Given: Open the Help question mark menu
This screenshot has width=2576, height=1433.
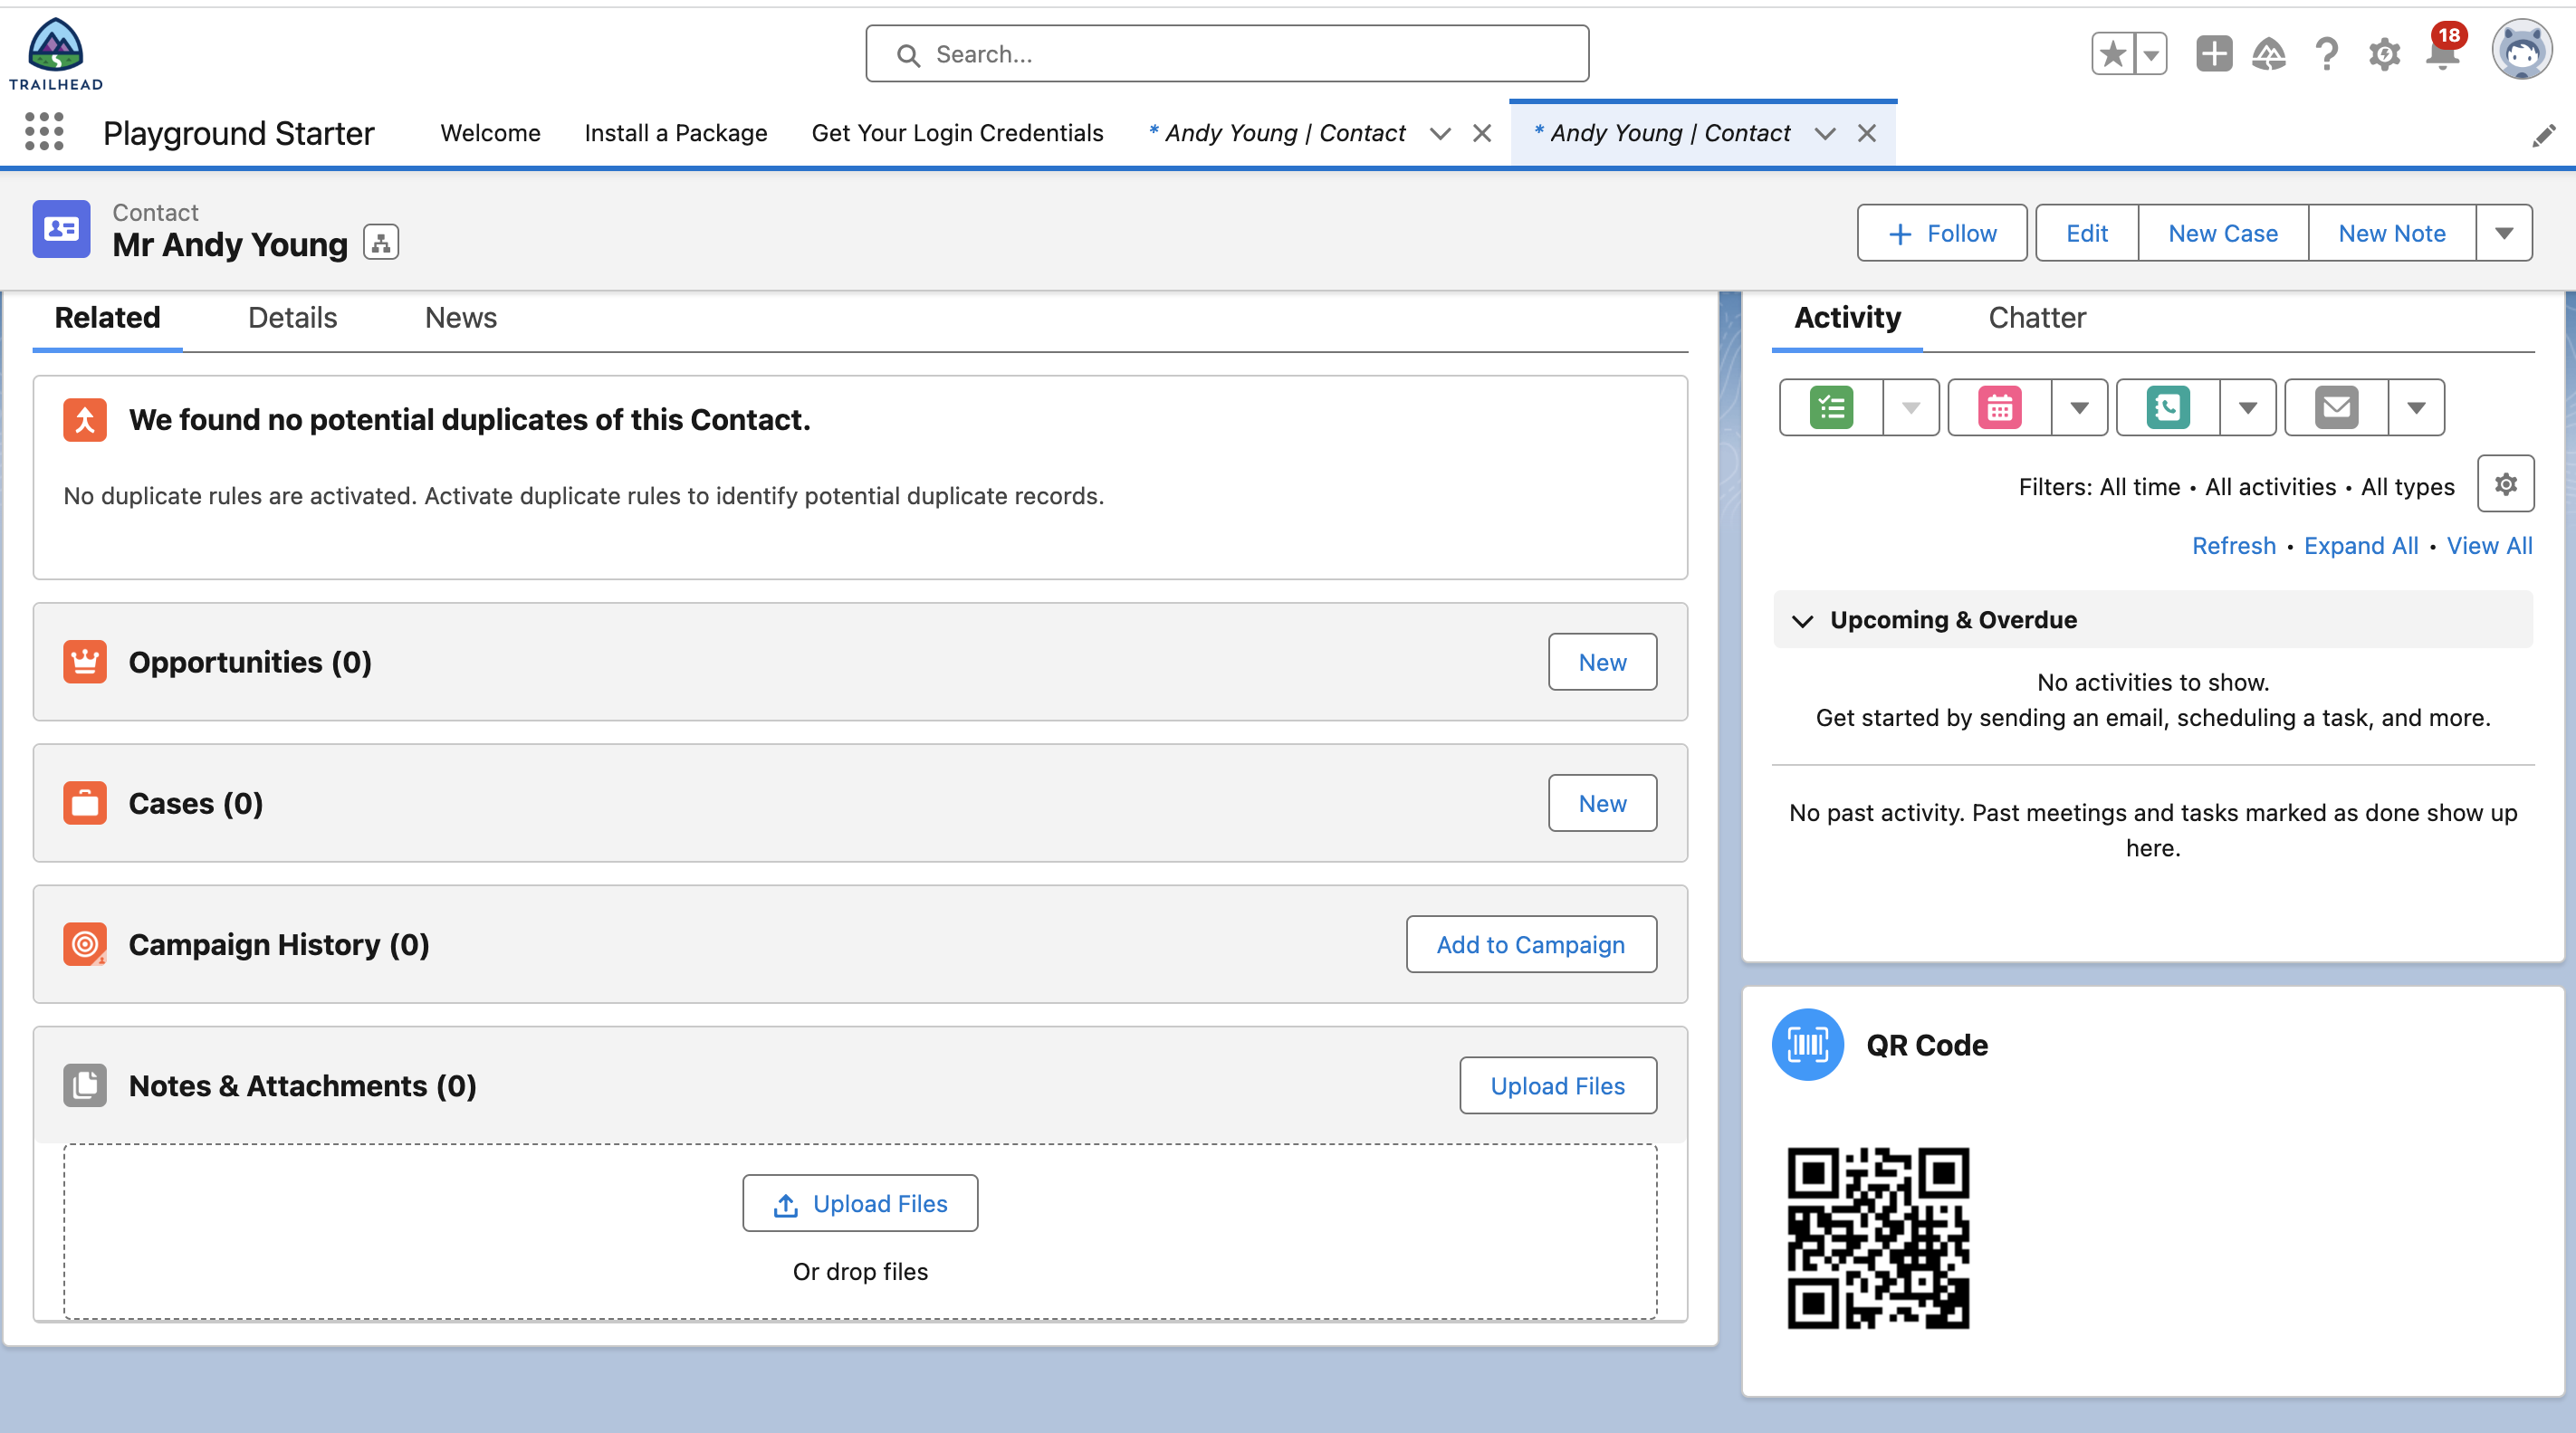Looking at the screenshot, I should 2327,54.
